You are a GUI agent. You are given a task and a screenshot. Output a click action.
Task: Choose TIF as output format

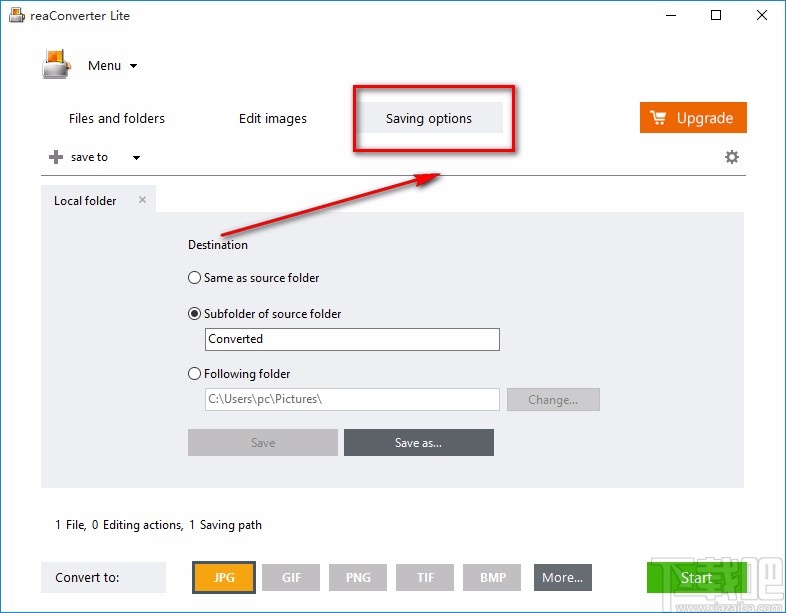pyautogui.click(x=425, y=577)
